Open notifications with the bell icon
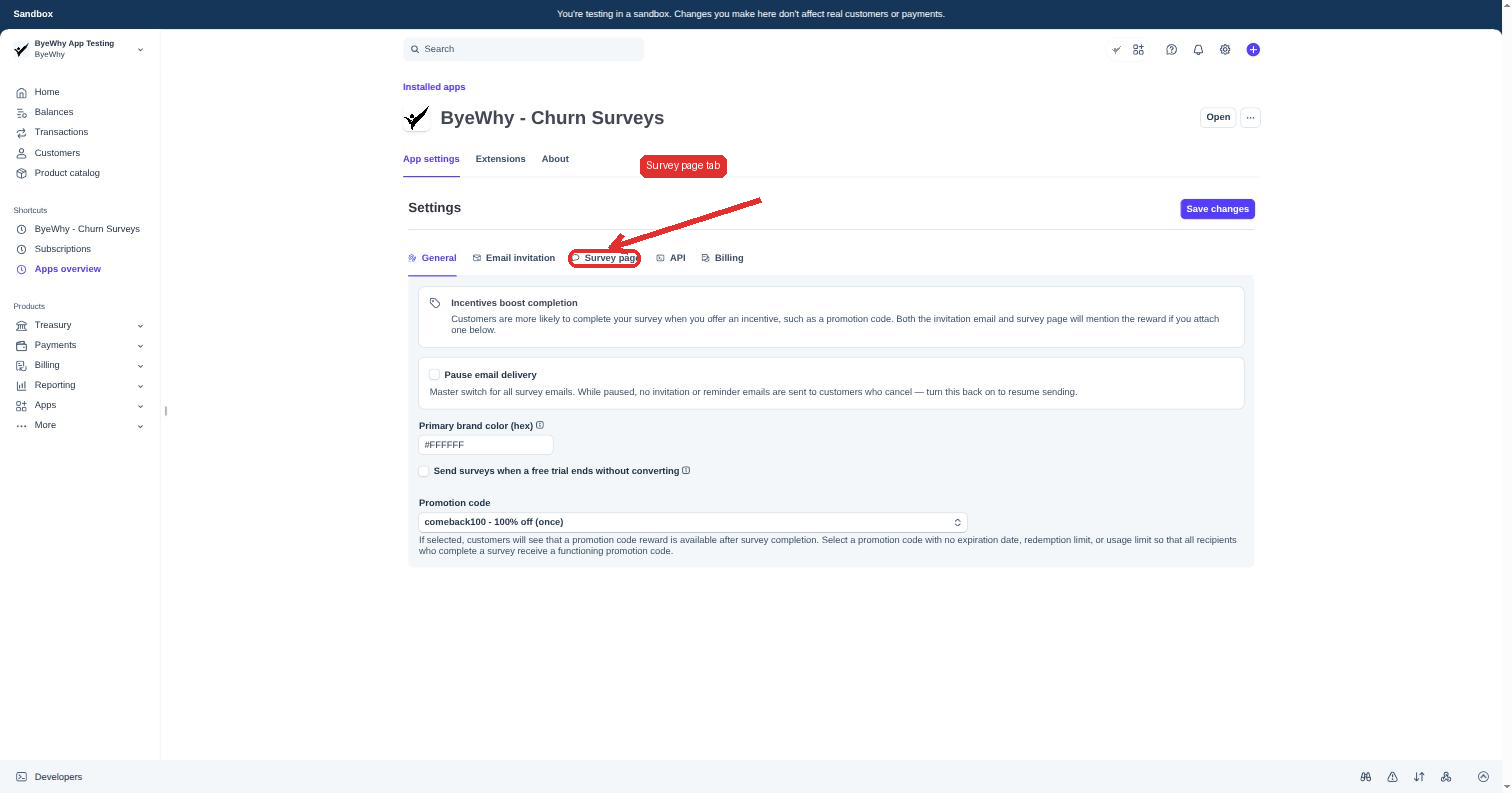 [1198, 50]
